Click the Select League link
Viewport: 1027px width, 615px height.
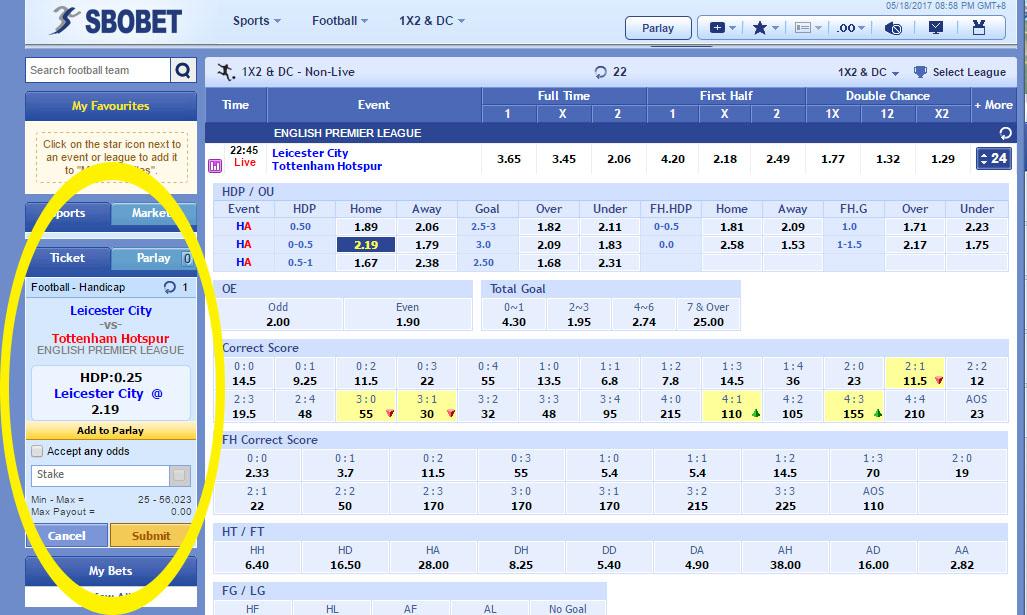point(969,72)
